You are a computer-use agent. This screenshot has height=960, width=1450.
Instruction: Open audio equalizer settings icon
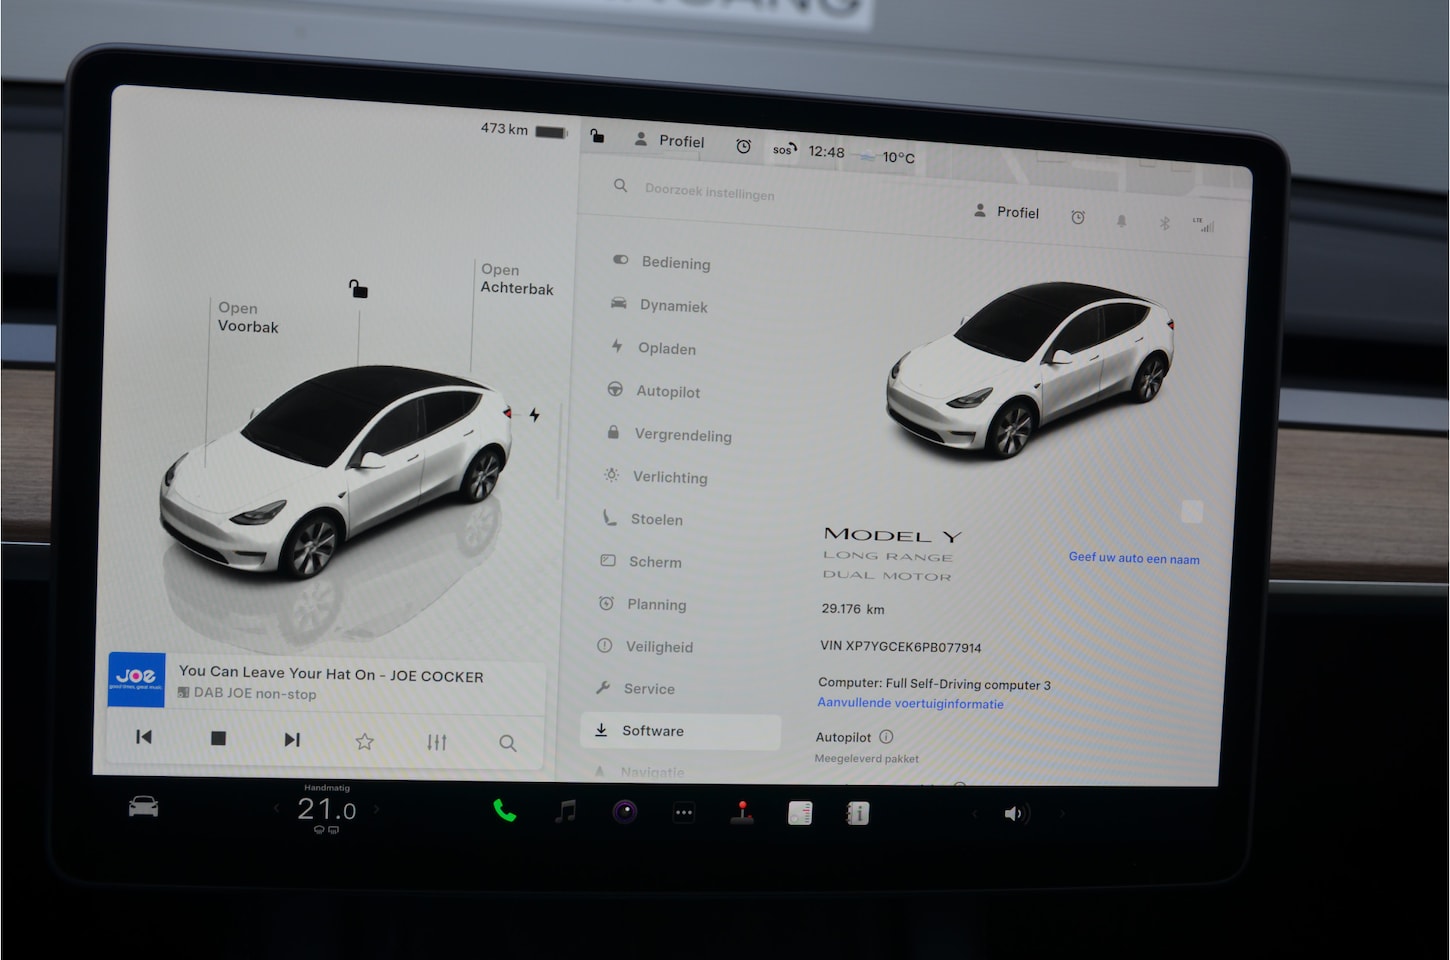(437, 742)
